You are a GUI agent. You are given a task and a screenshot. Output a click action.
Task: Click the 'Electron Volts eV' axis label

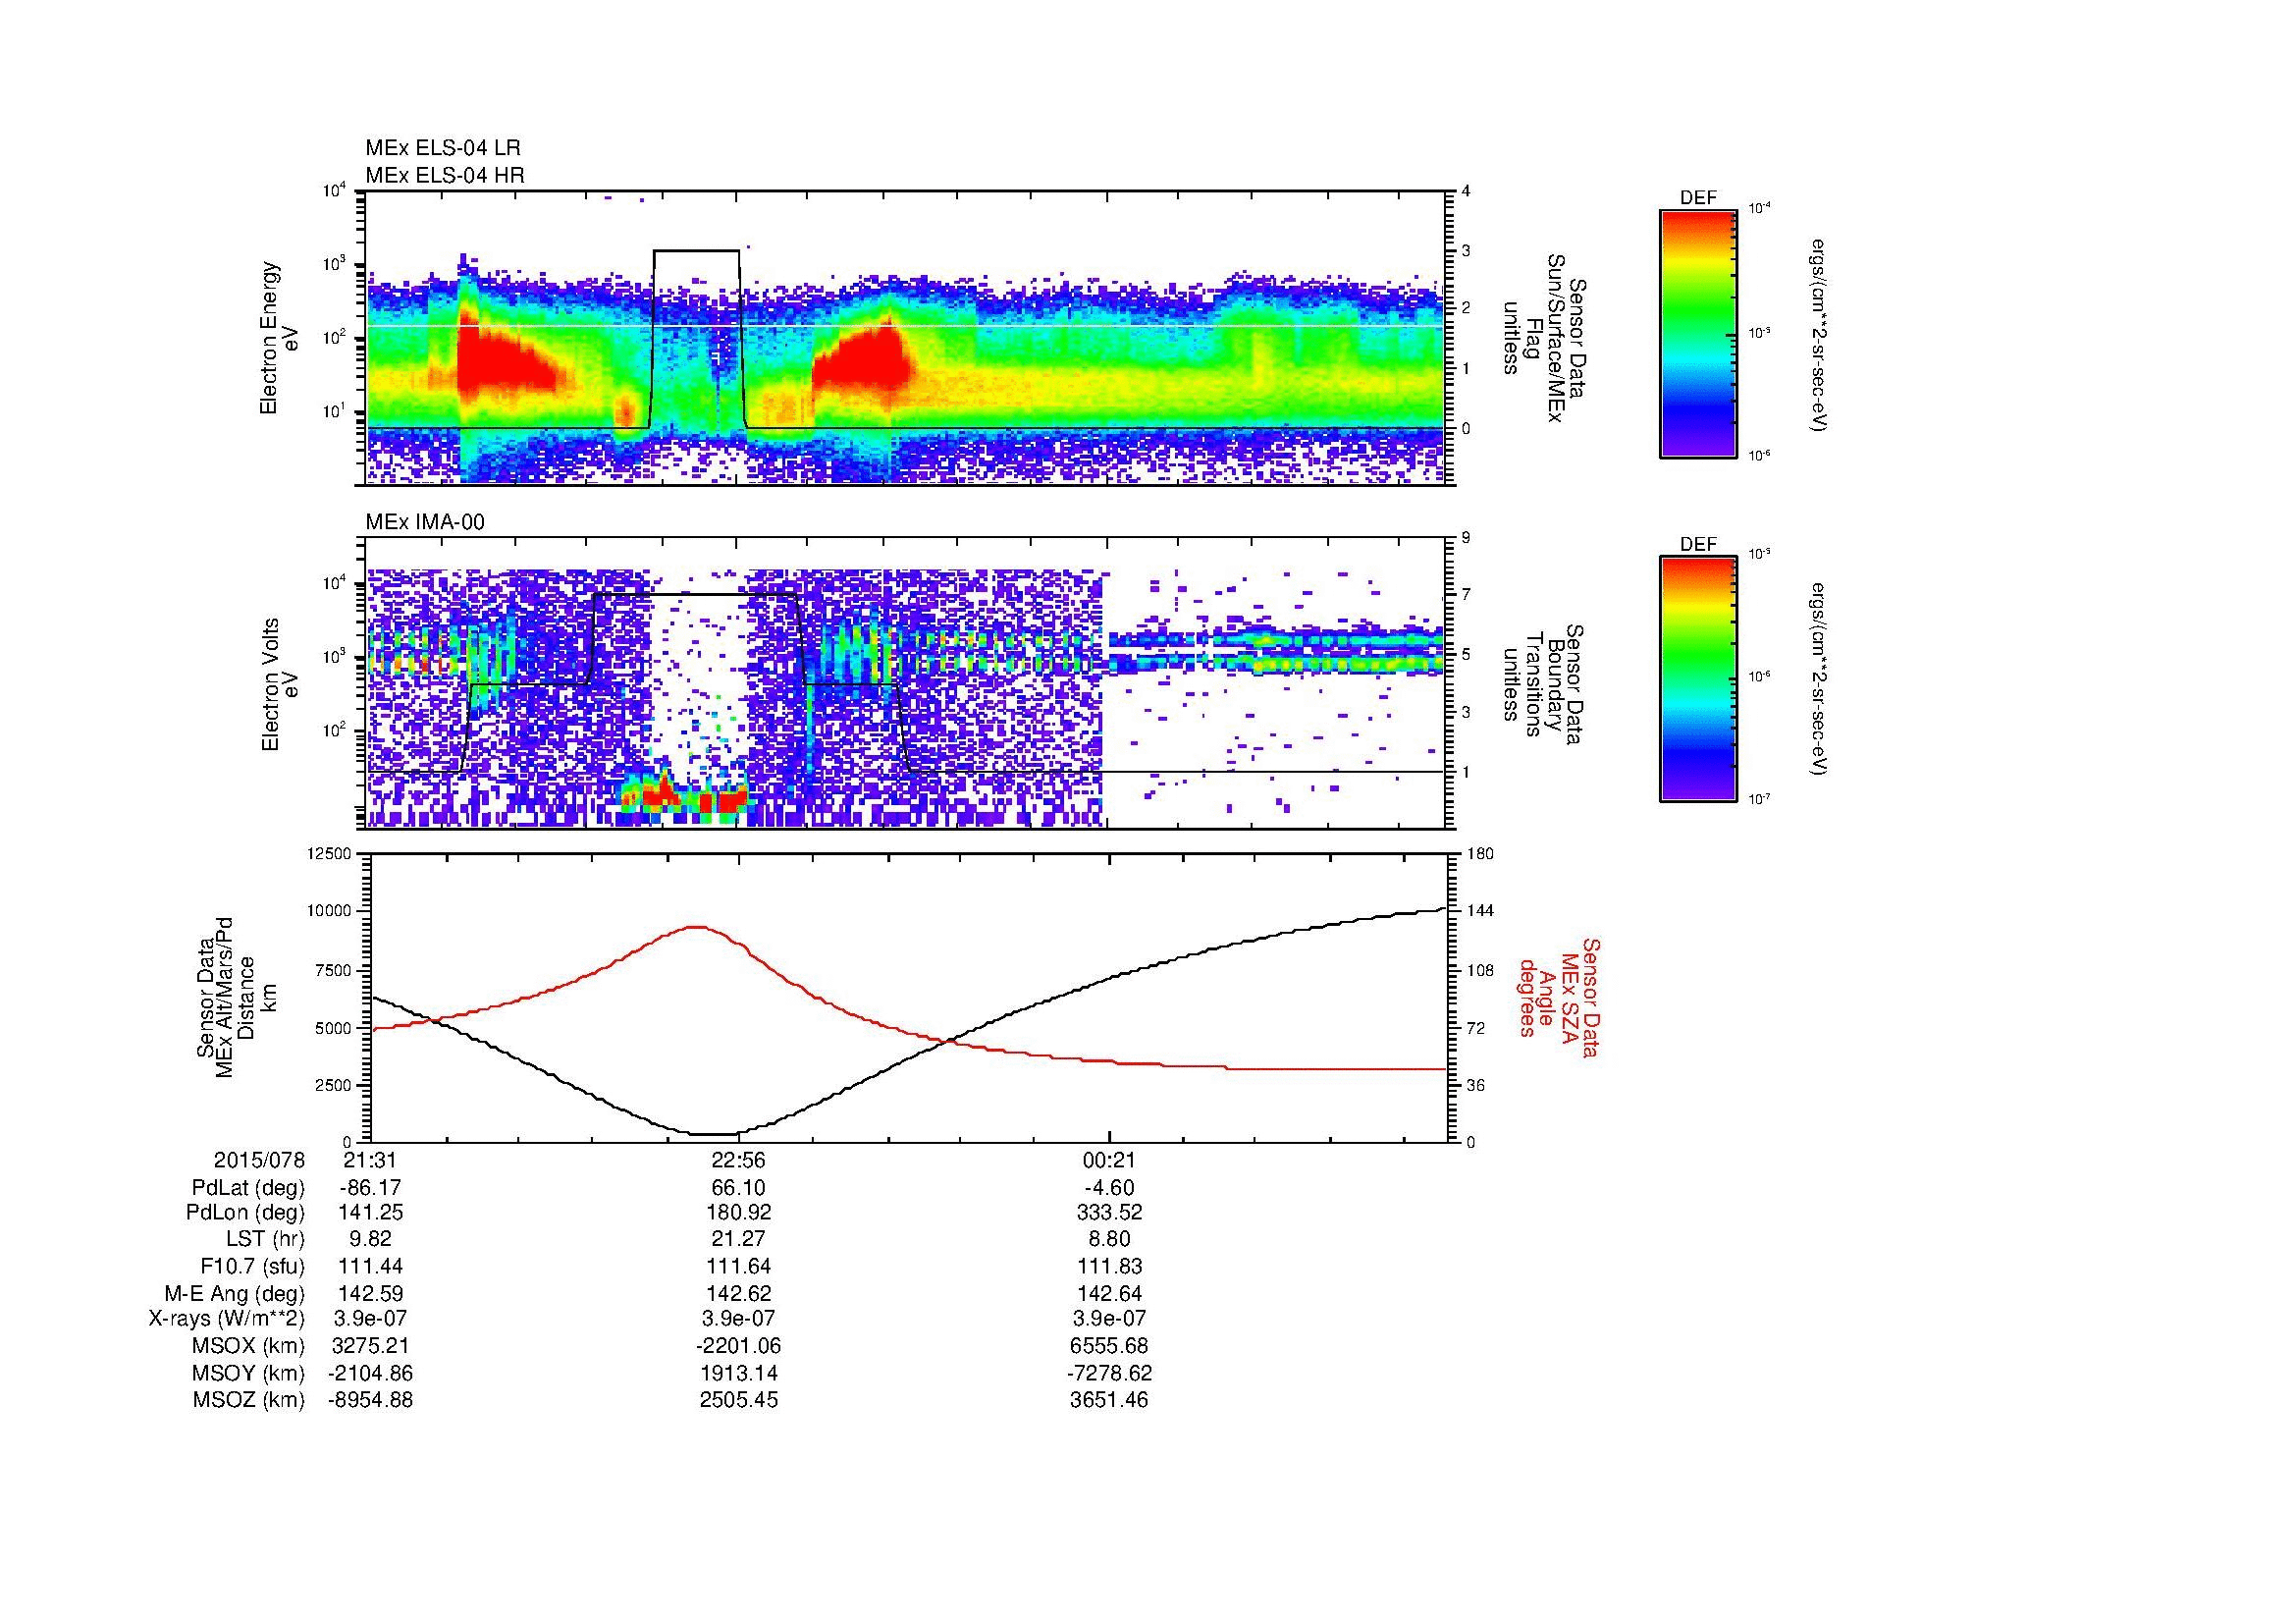[x=280, y=684]
